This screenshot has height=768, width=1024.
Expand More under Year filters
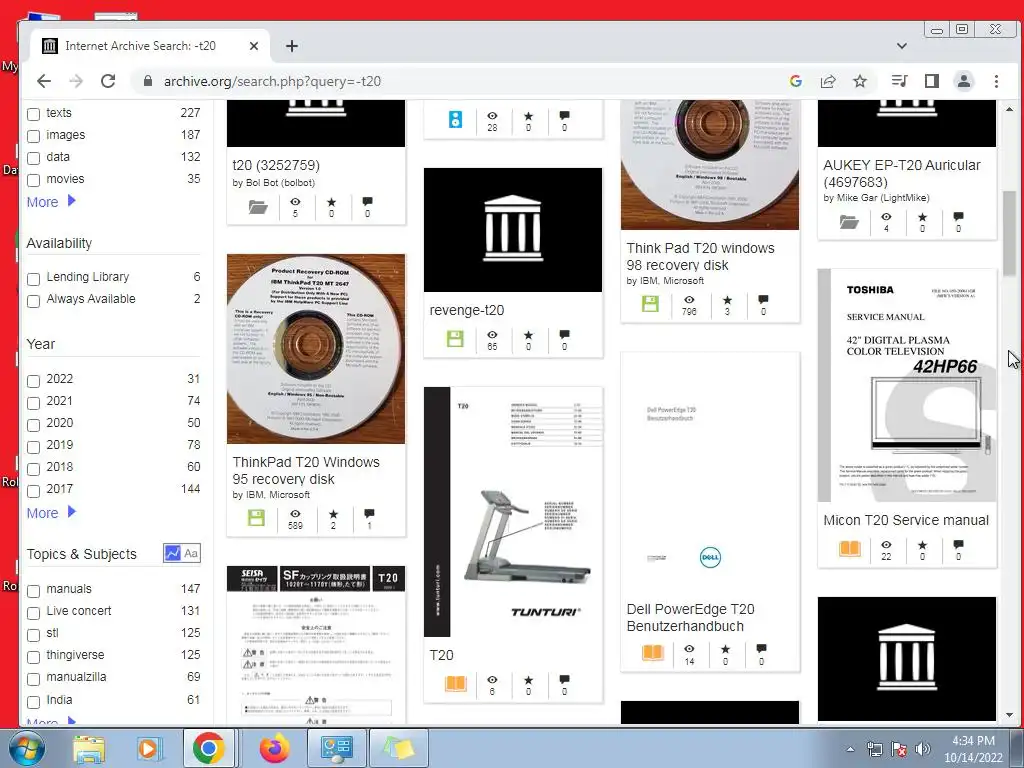pyautogui.click(x=51, y=513)
